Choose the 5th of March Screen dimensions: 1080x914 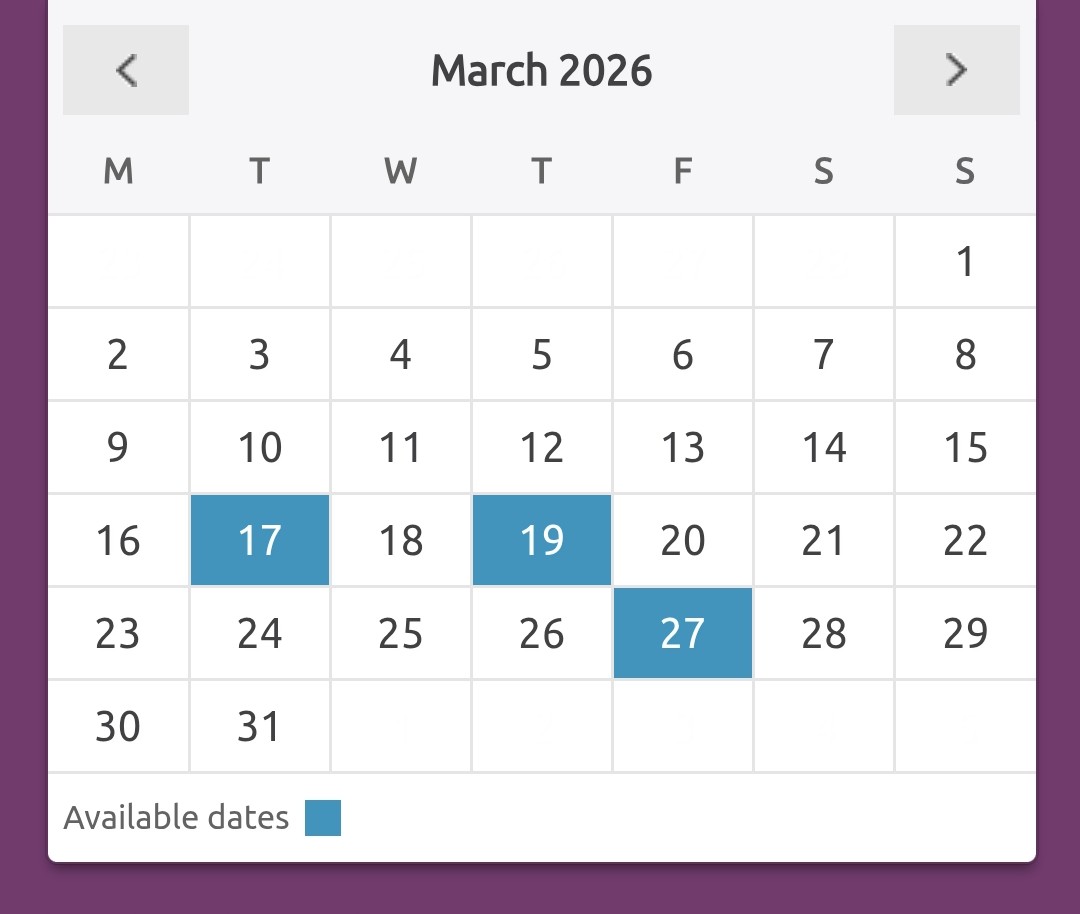tap(542, 354)
